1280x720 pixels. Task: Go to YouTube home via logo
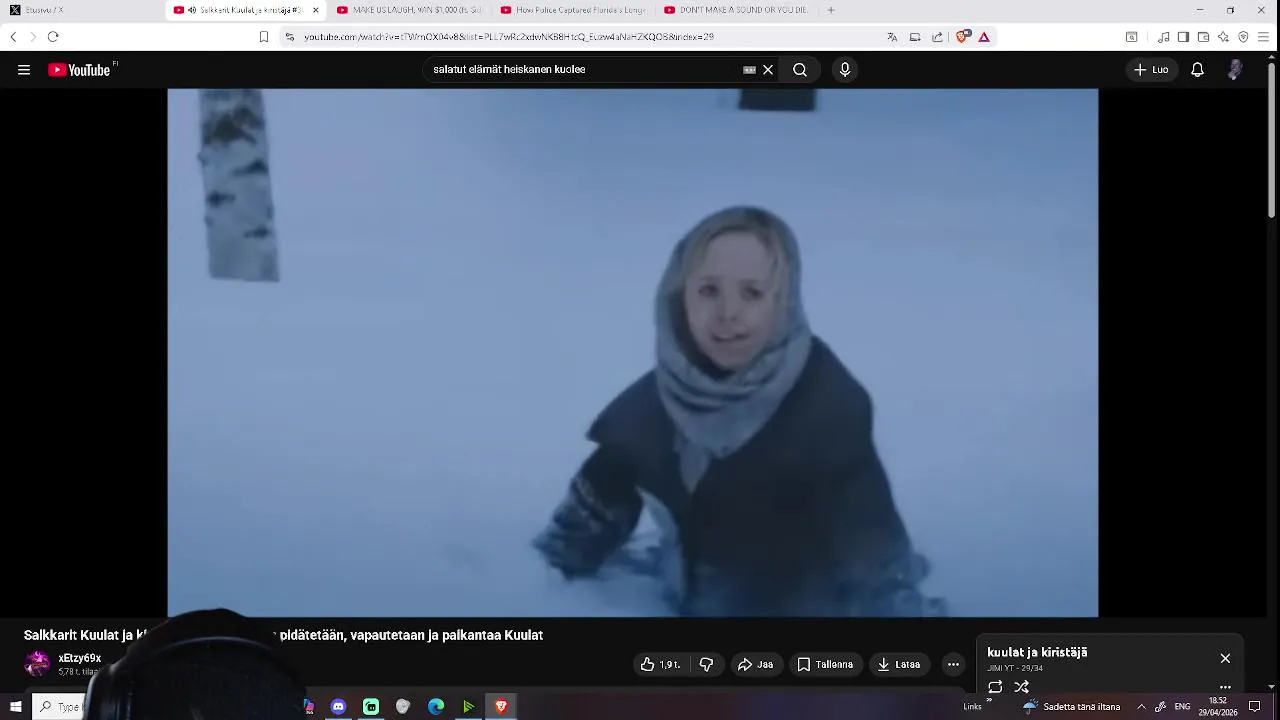tap(81, 70)
